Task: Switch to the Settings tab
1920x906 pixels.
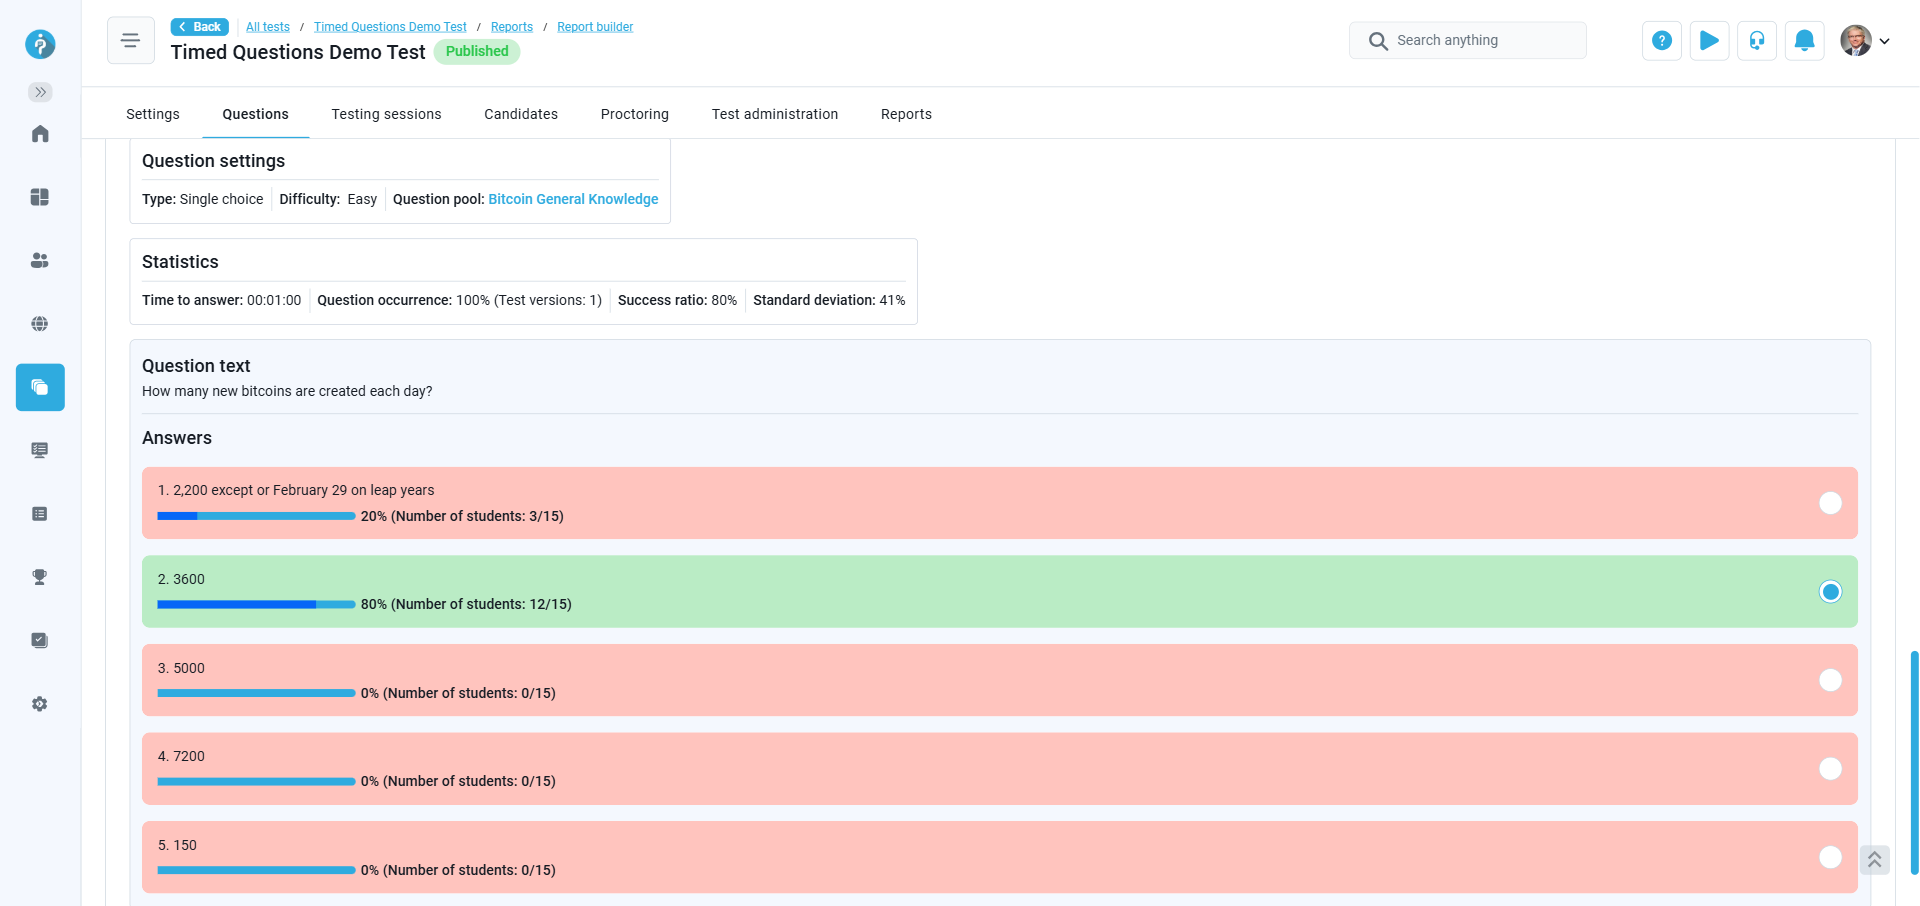Action: pyautogui.click(x=153, y=114)
